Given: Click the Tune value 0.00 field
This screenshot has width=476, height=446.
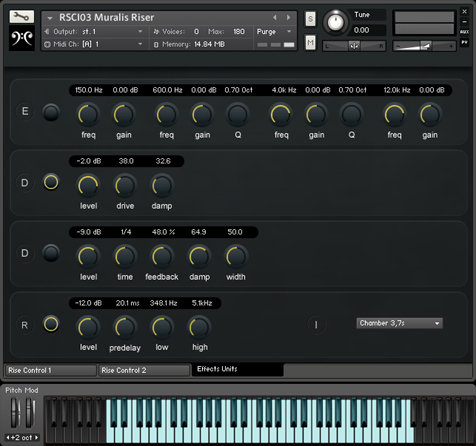Looking at the screenshot, I should 369,30.
